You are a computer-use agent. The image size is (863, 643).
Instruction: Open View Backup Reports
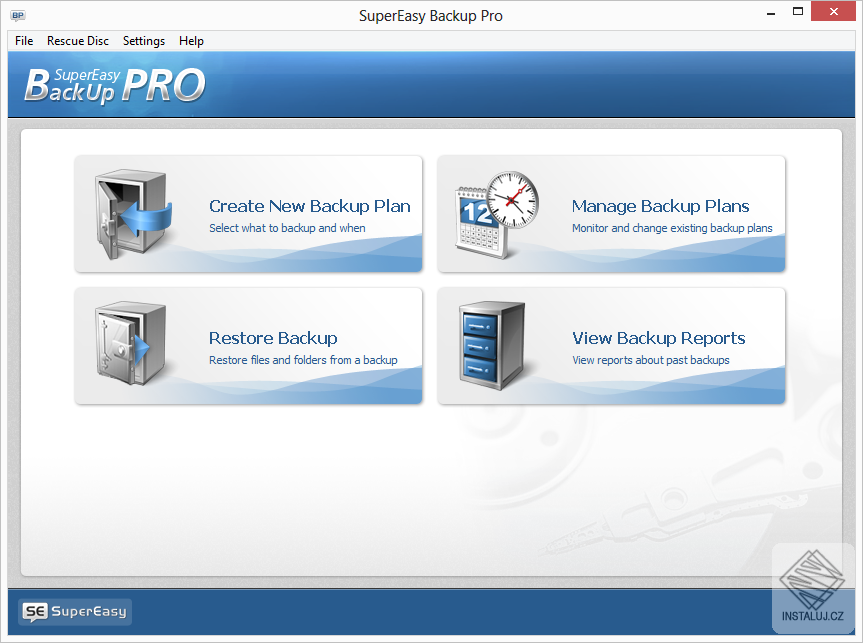click(x=659, y=338)
